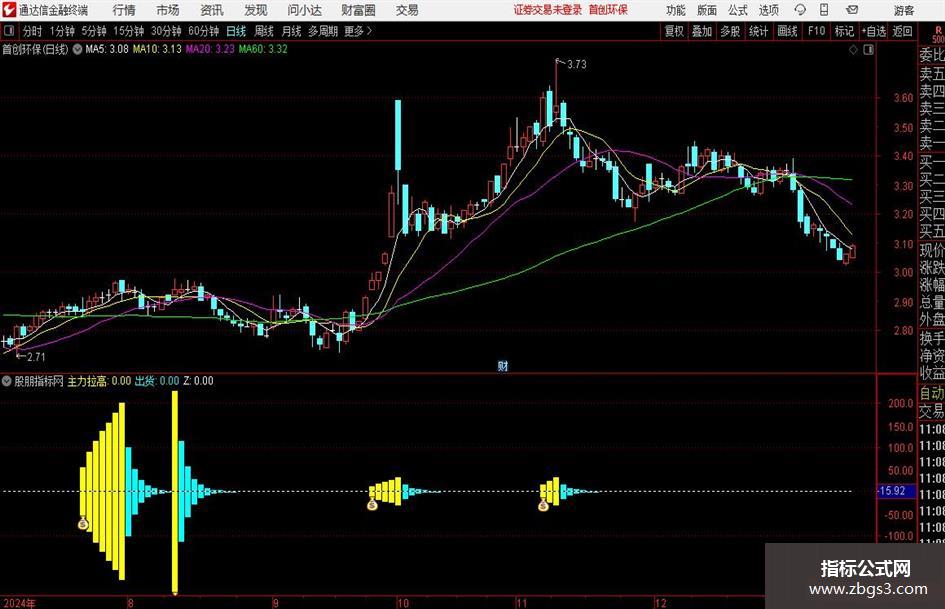Open the 公式 menu
945x609 pixels.
(737, 10)
